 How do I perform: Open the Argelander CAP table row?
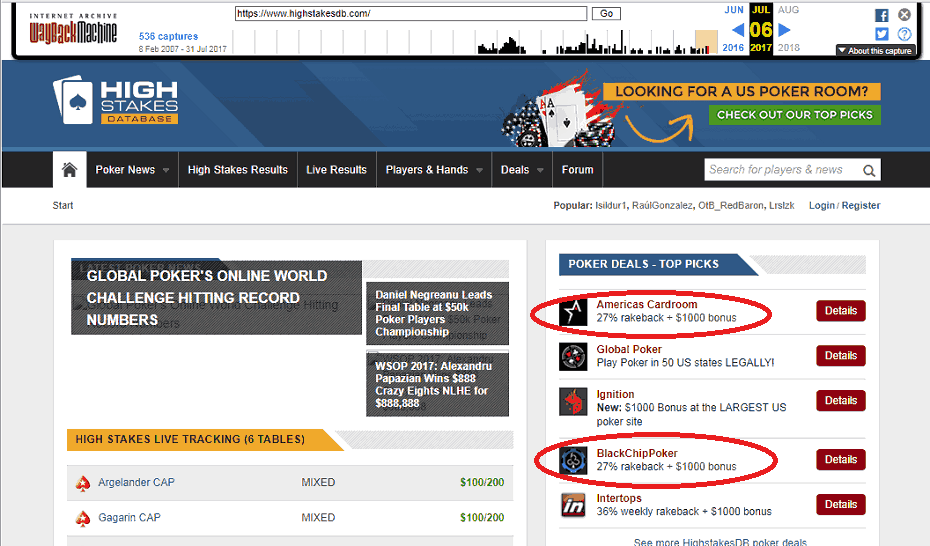(290, 483)
